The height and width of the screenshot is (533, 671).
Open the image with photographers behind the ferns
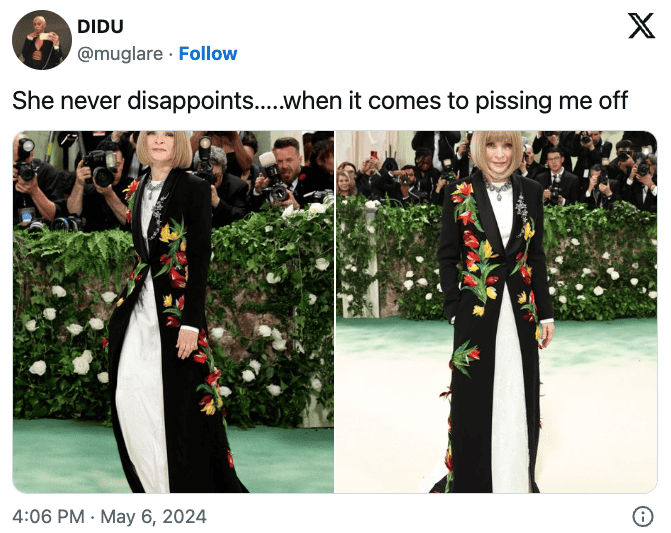click(x=173, y=312)
